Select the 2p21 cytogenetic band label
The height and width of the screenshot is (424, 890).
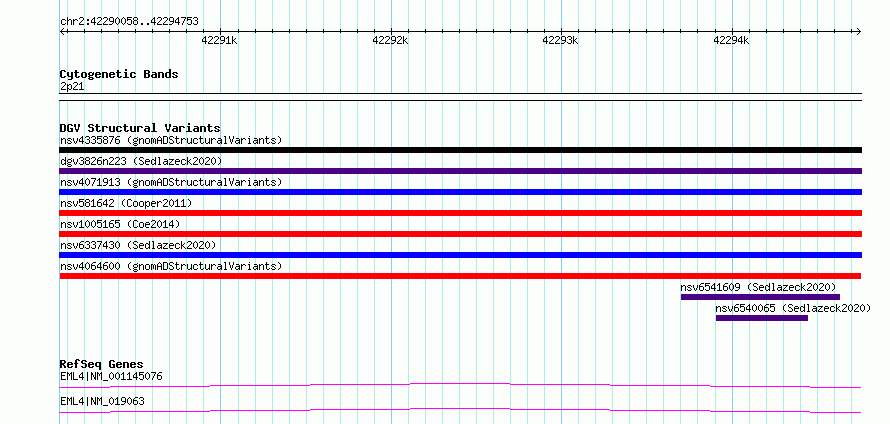[x=72, y=87]
